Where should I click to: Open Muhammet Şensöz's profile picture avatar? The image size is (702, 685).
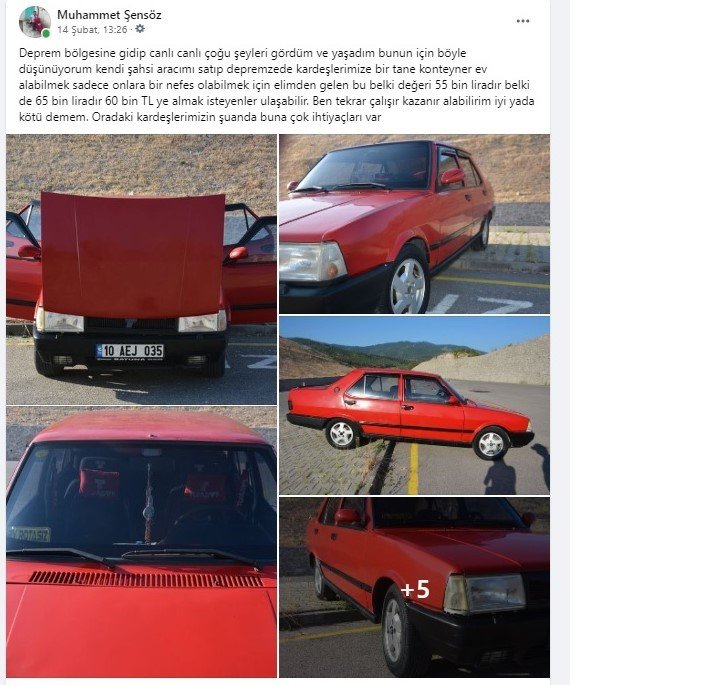[35, 22]
